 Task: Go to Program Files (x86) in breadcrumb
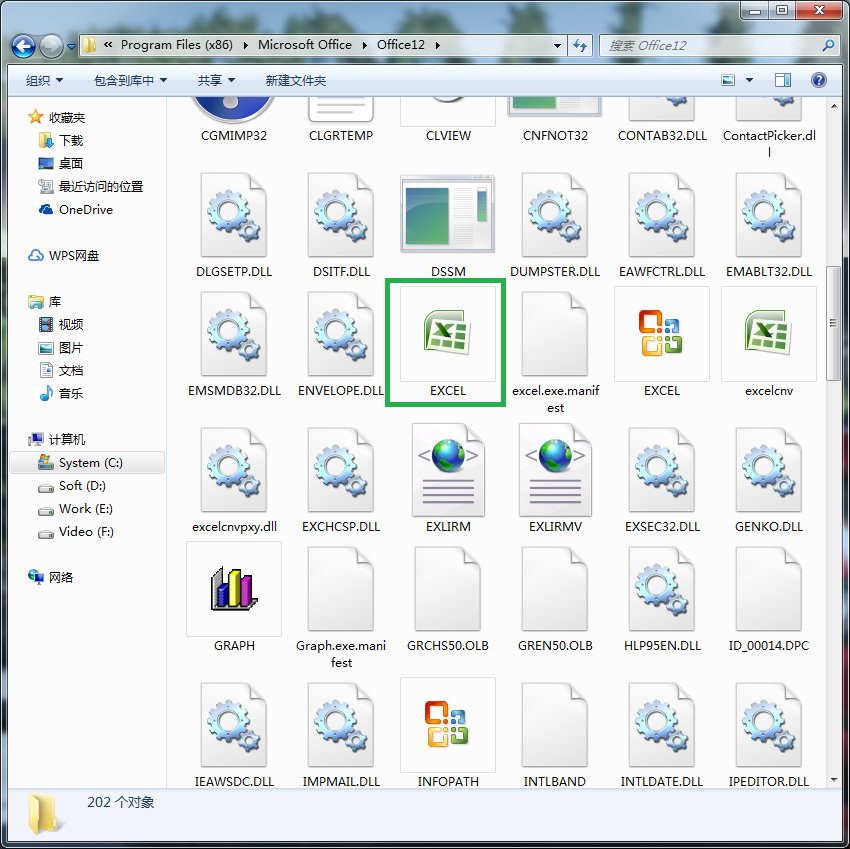tap(177, 45)
